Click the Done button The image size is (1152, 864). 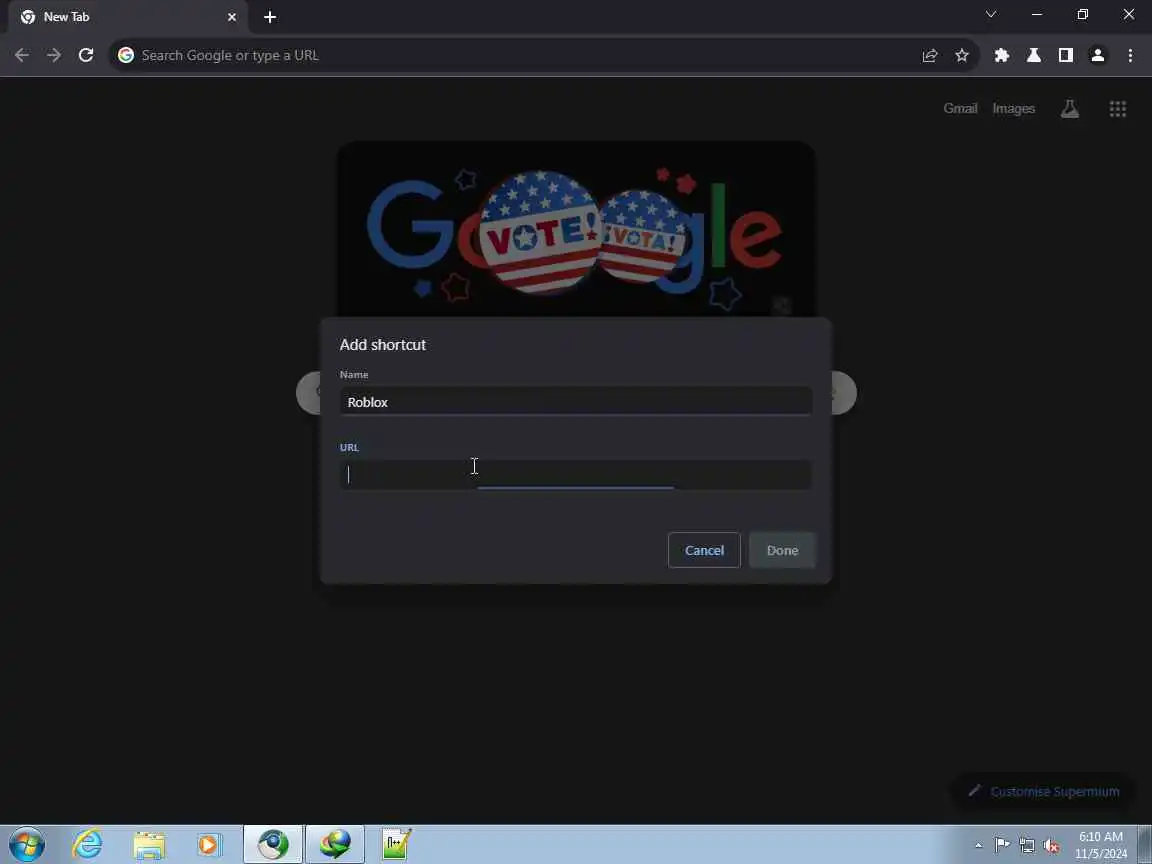coord(782,550)
